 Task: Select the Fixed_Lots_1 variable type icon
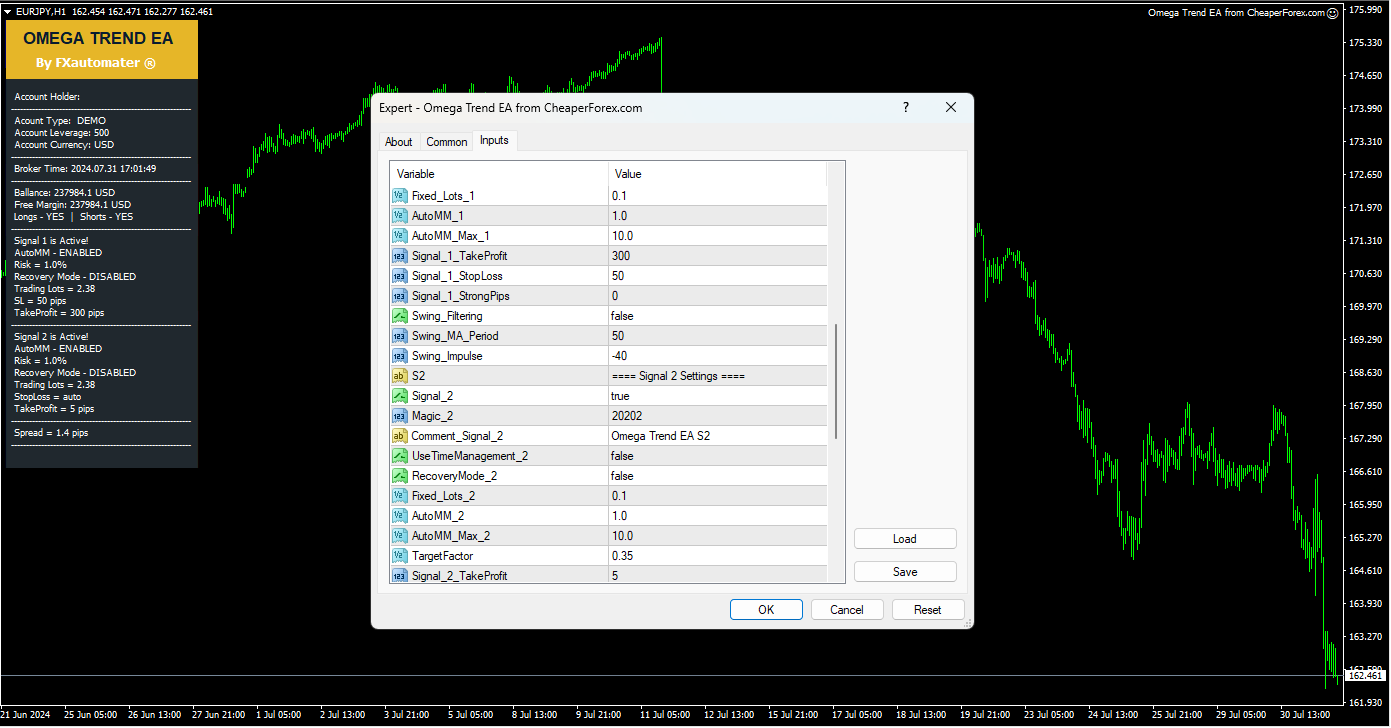pos(399,196)
